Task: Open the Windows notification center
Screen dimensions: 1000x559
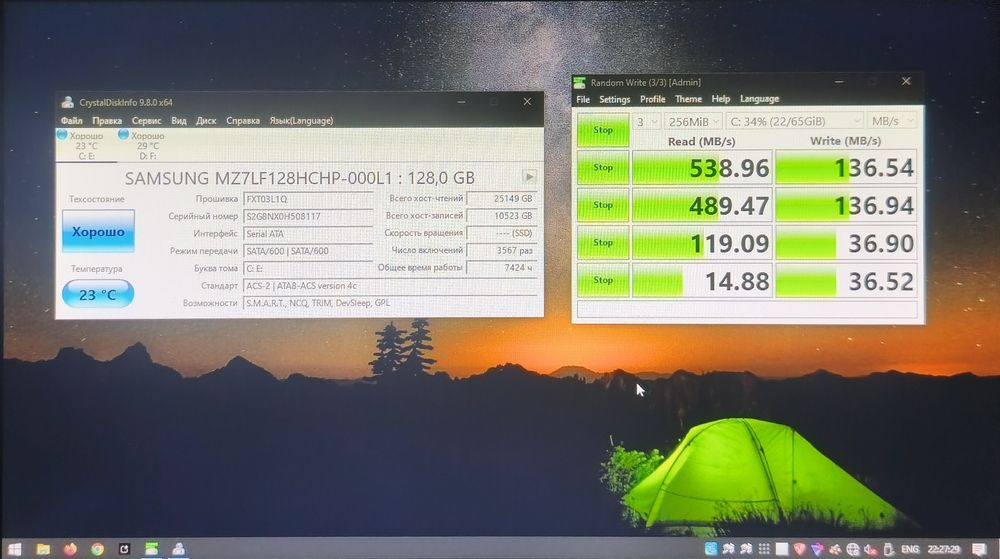Action: pos(980,549)
